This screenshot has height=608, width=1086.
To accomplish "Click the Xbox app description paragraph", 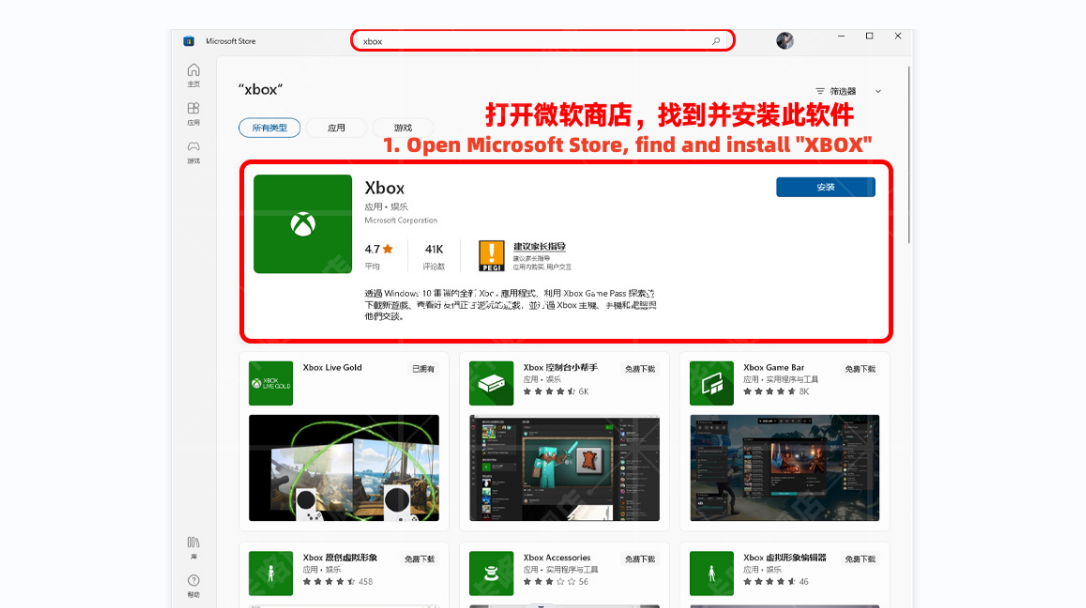I will [510, 305].
